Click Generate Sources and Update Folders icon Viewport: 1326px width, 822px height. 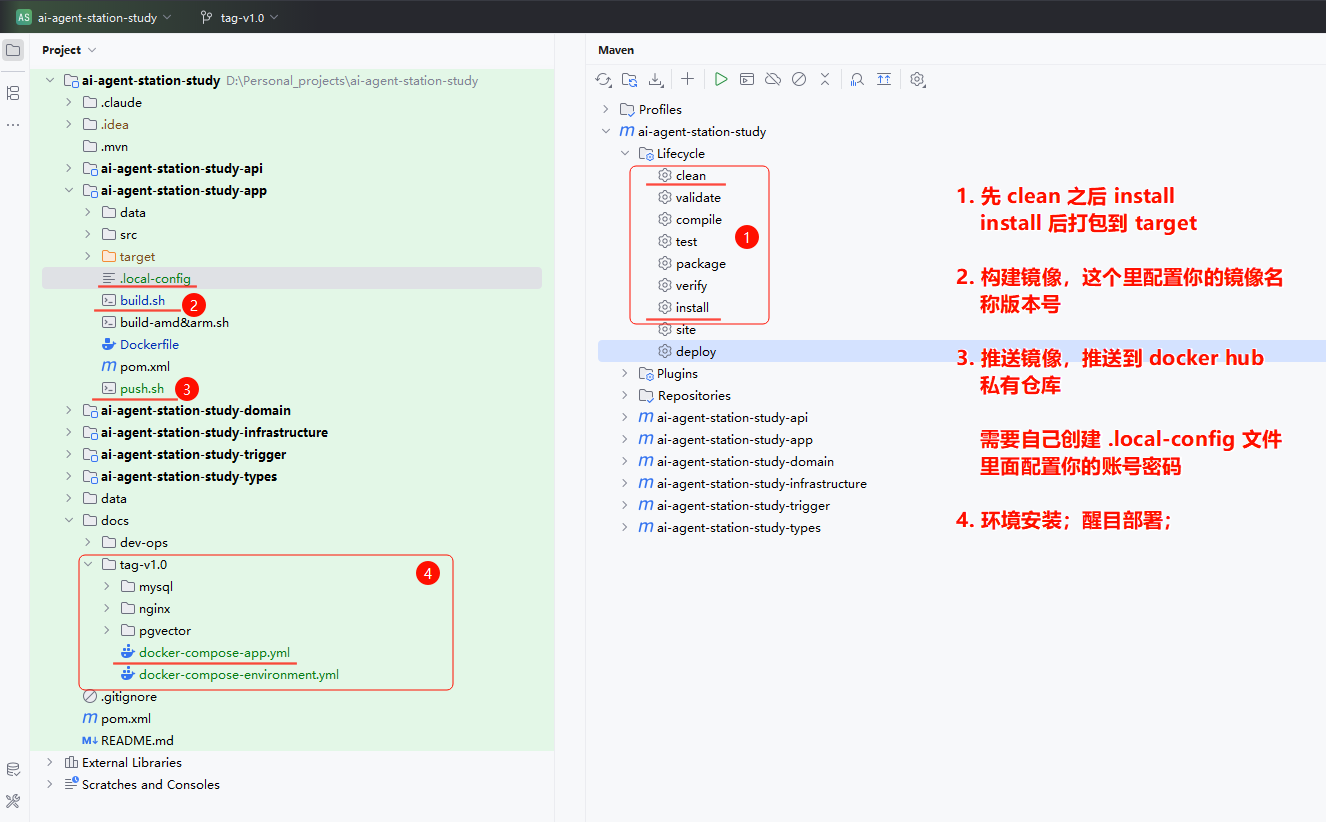point(629,79)
